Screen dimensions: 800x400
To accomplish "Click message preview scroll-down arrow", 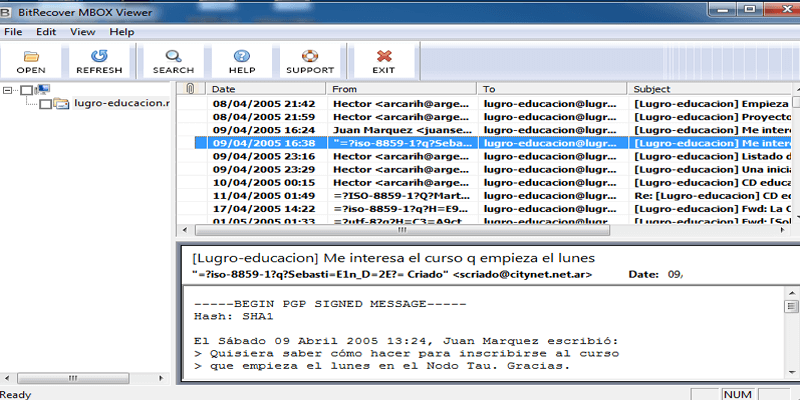I will click(x=791, y=372).
